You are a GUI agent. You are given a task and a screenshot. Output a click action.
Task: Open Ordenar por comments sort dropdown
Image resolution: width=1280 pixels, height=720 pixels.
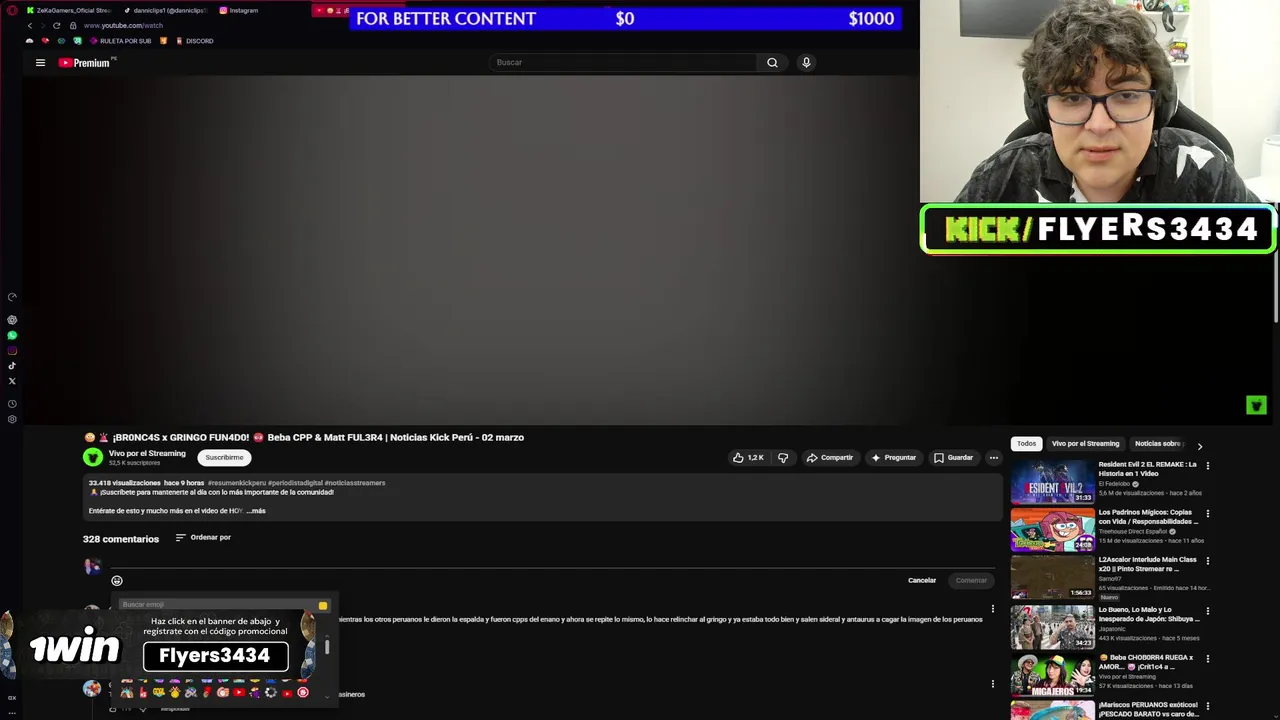coord(203,537)
